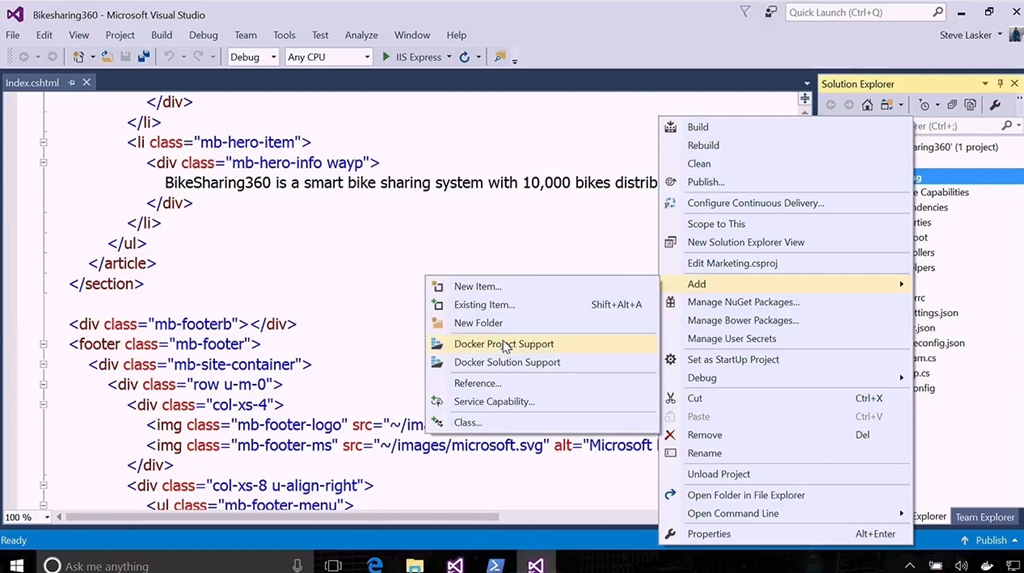Click the Quick Launch search field

click(x=858, y=12)
